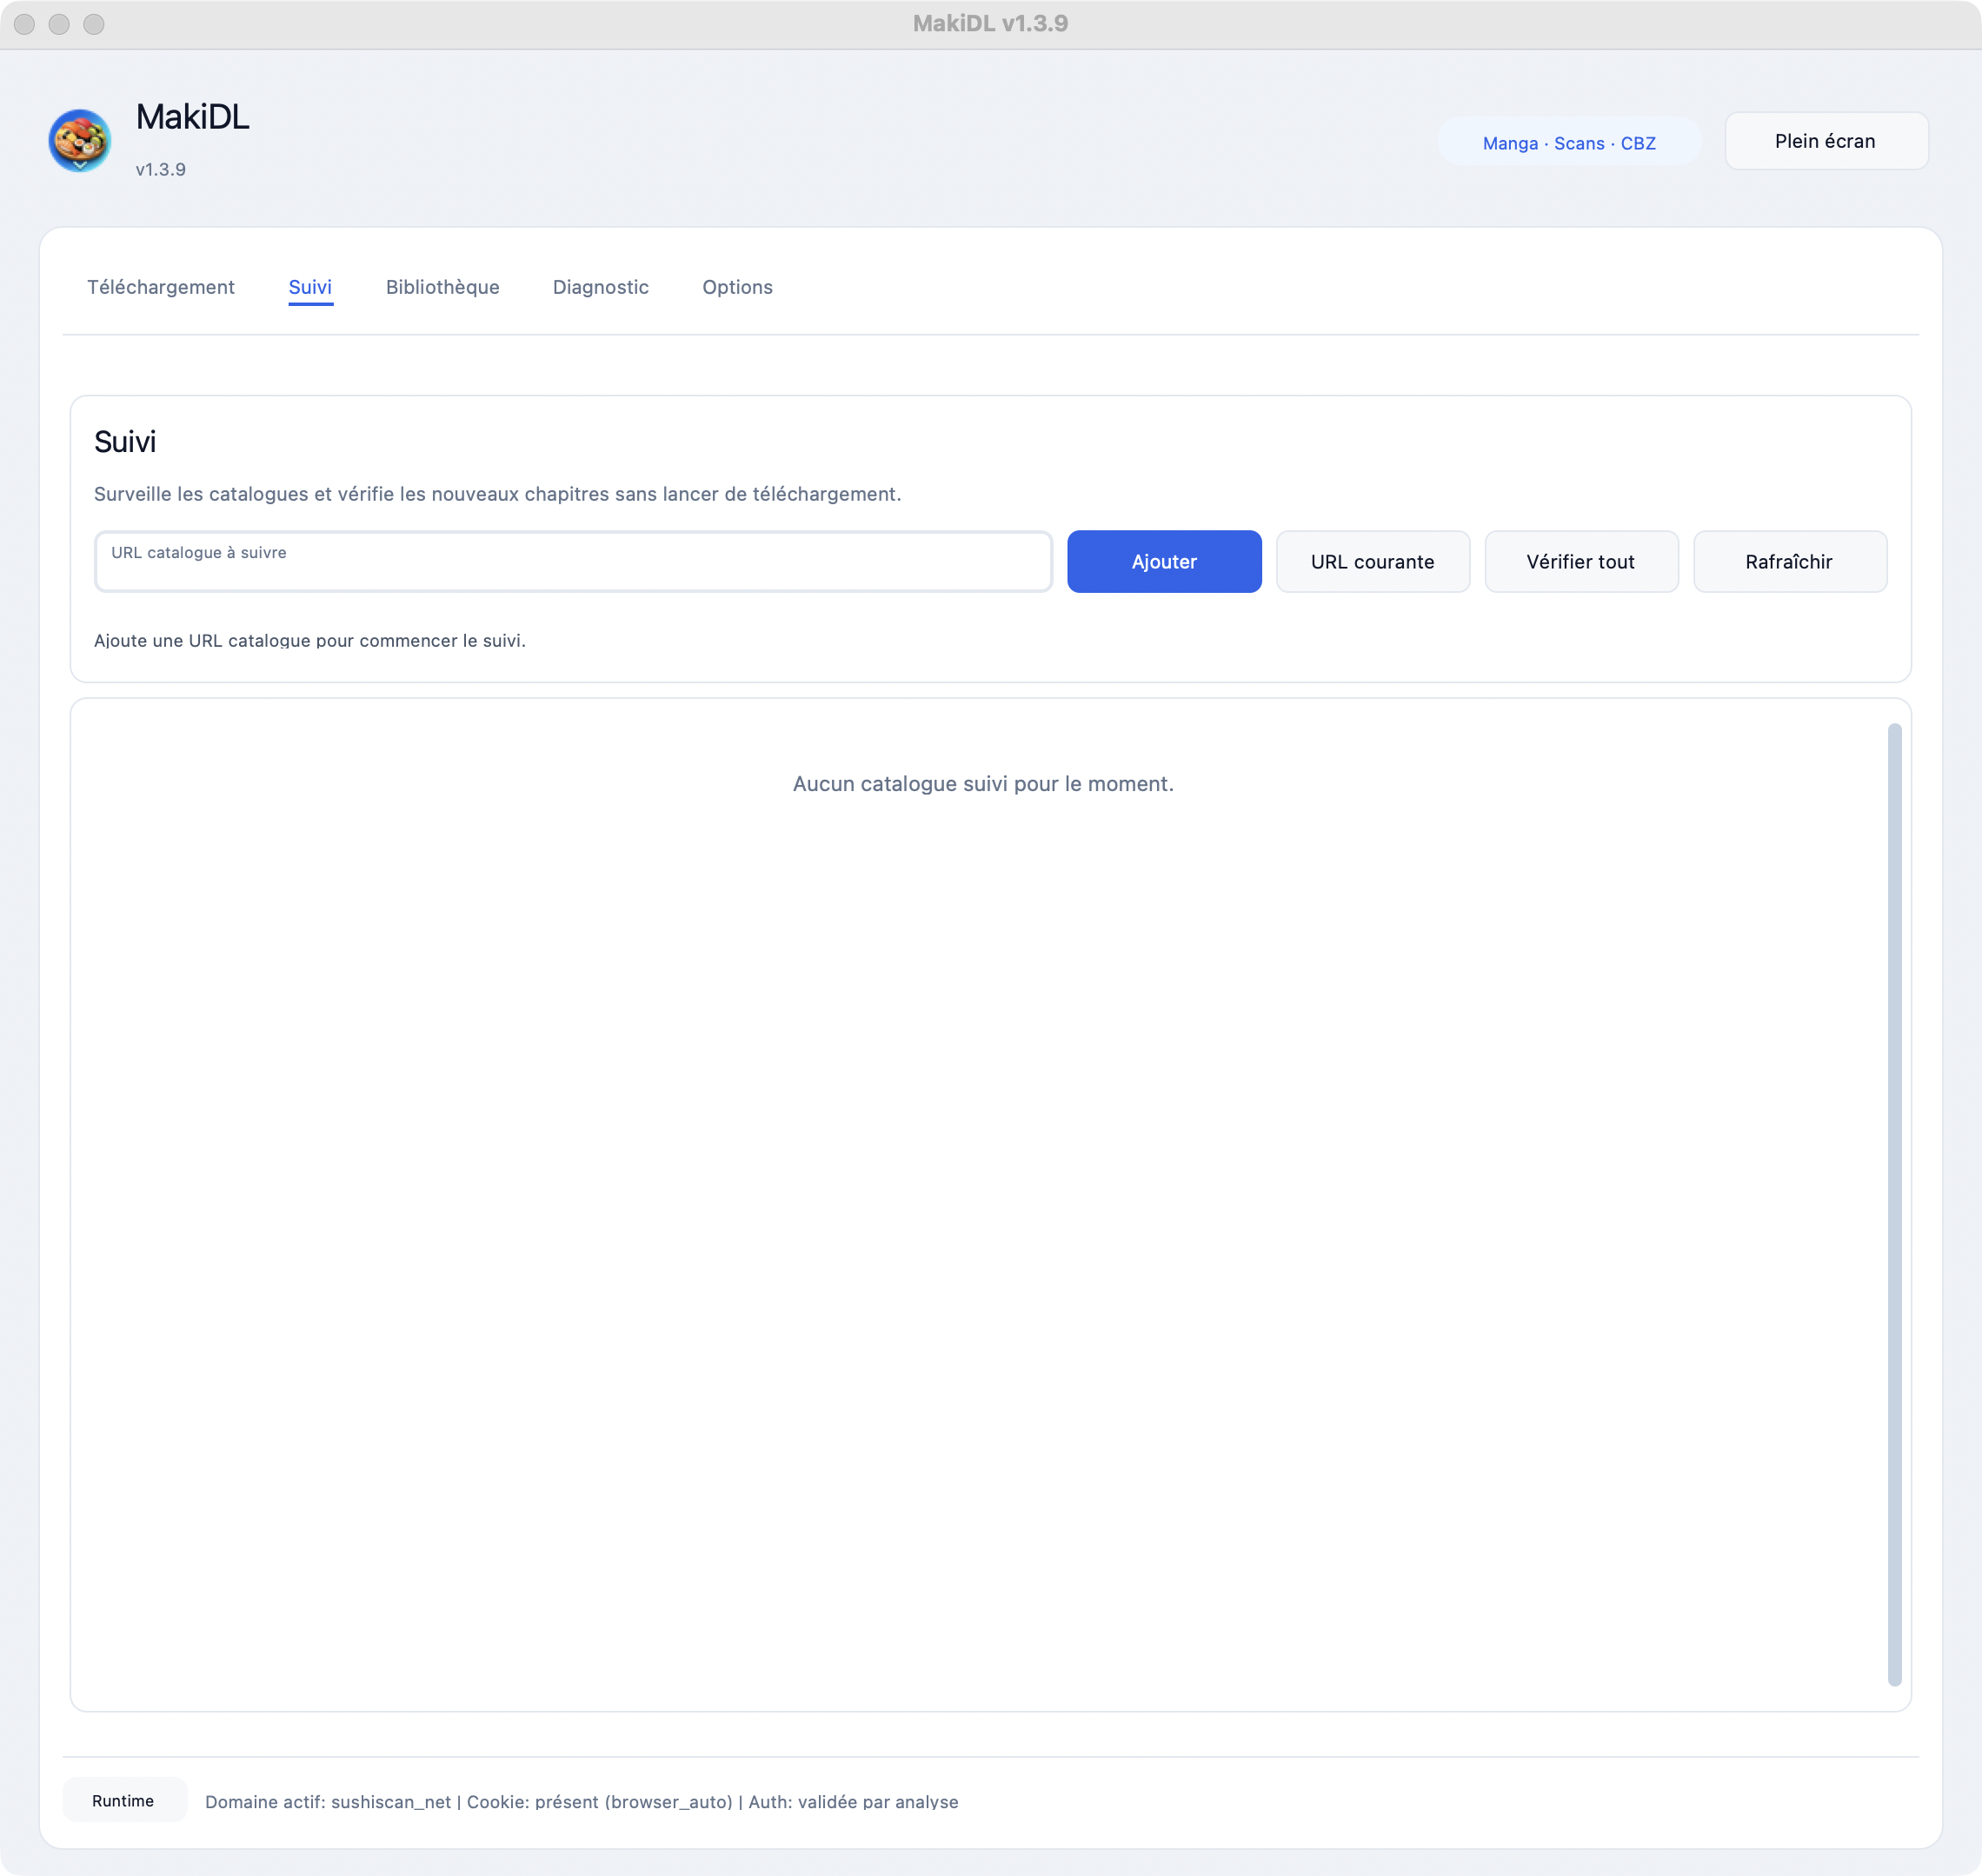Image resolution: width=1982 pixels, height=1876 pixels.
Task: Click the Suivi section heading
Action: click(125, 442)
